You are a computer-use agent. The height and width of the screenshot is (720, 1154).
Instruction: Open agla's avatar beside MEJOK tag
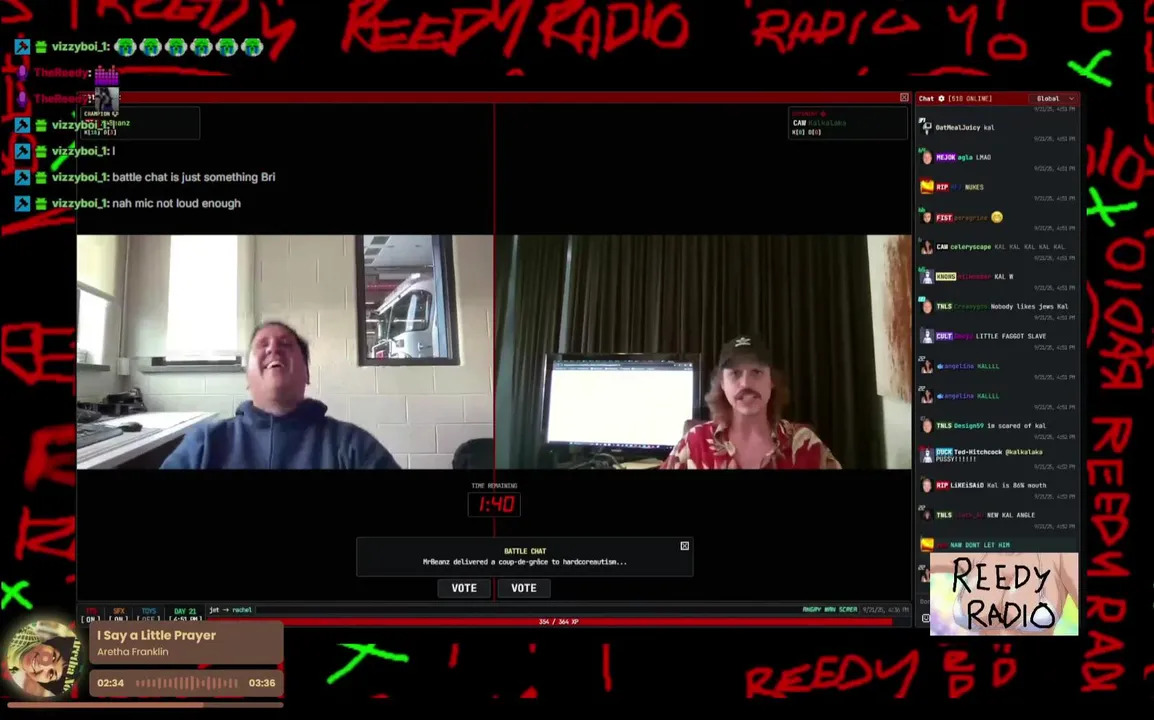pos(926,158)
